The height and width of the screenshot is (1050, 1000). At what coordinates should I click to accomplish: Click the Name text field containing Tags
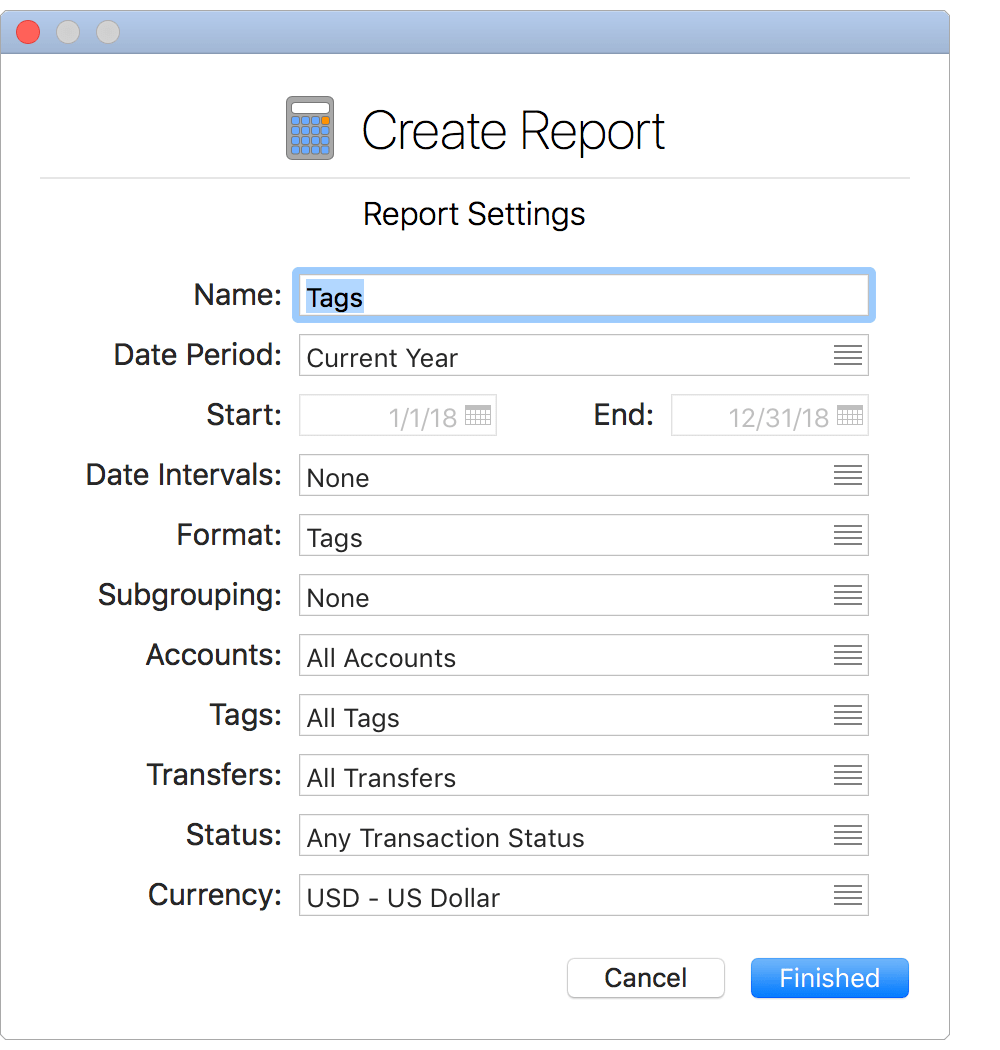(583, 295)
